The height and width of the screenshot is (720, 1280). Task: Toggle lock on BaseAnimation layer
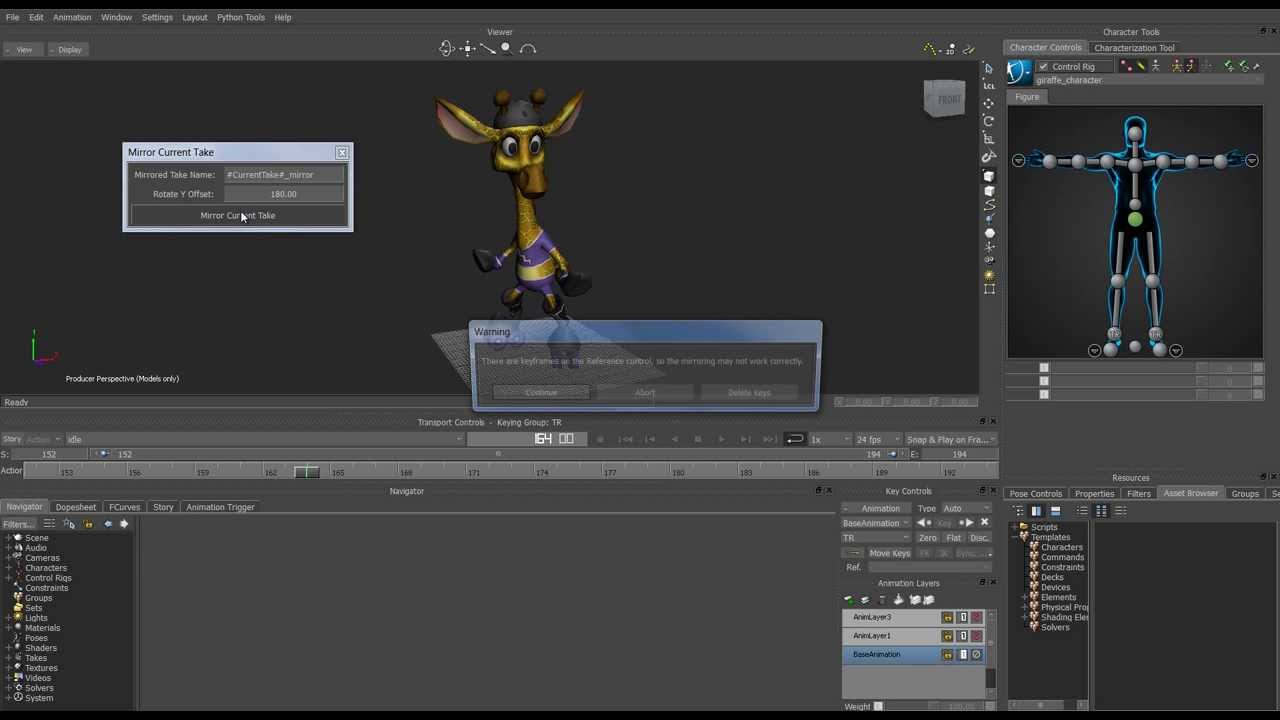point(947,655)
